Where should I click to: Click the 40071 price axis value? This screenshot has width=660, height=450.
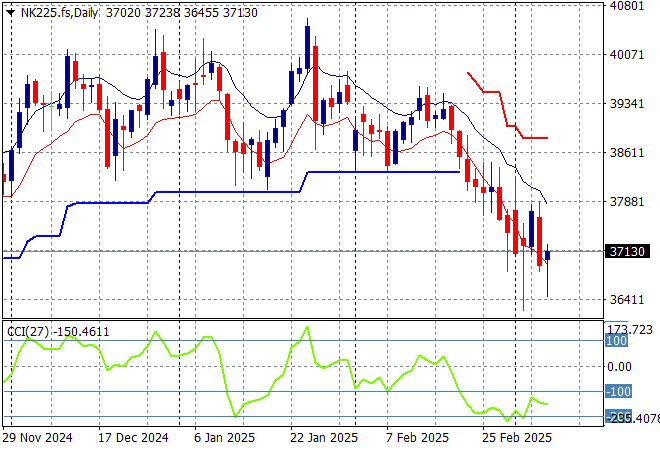click(627, 54)
